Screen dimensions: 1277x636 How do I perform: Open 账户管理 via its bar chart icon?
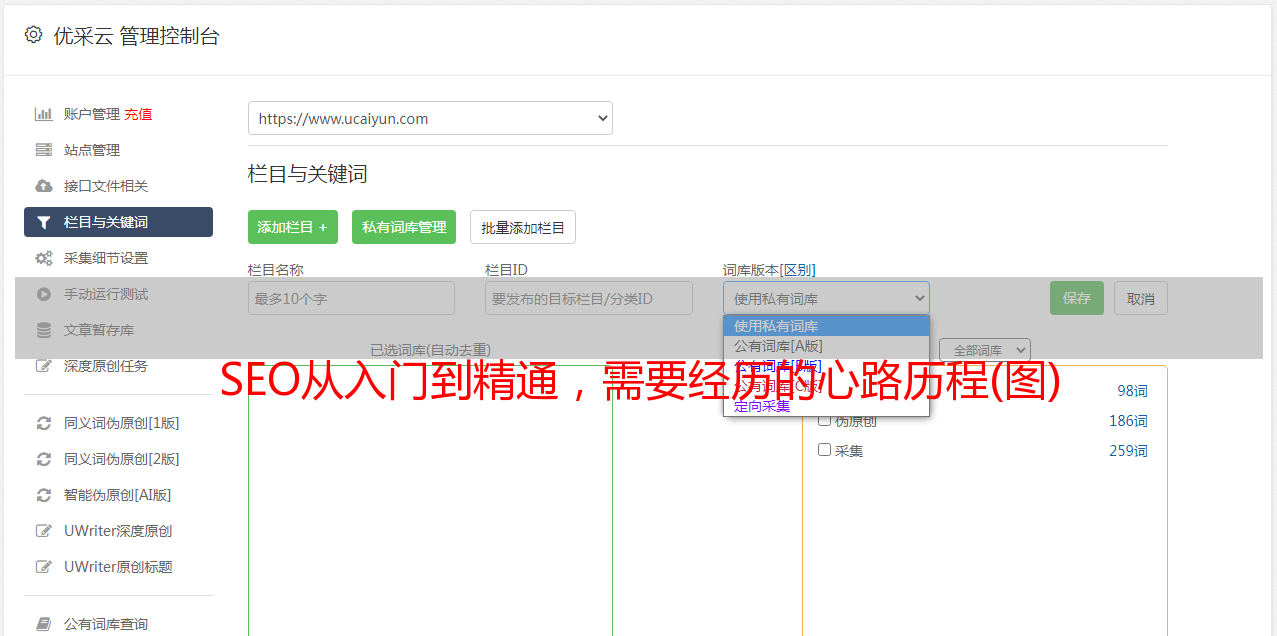(44, 114)
